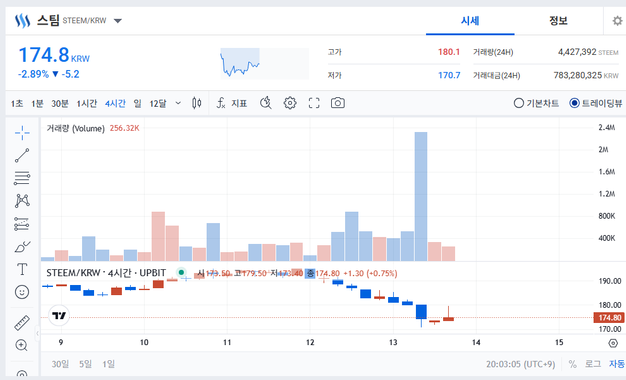Open the Fibonacci retracement tool
This screenshot has height=380, width=626.
click(22, 178)
